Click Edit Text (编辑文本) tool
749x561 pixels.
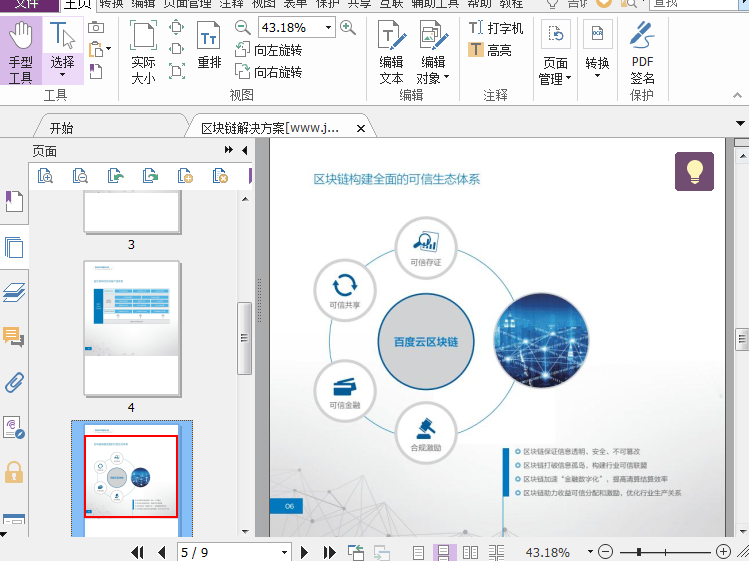point(392,52)
